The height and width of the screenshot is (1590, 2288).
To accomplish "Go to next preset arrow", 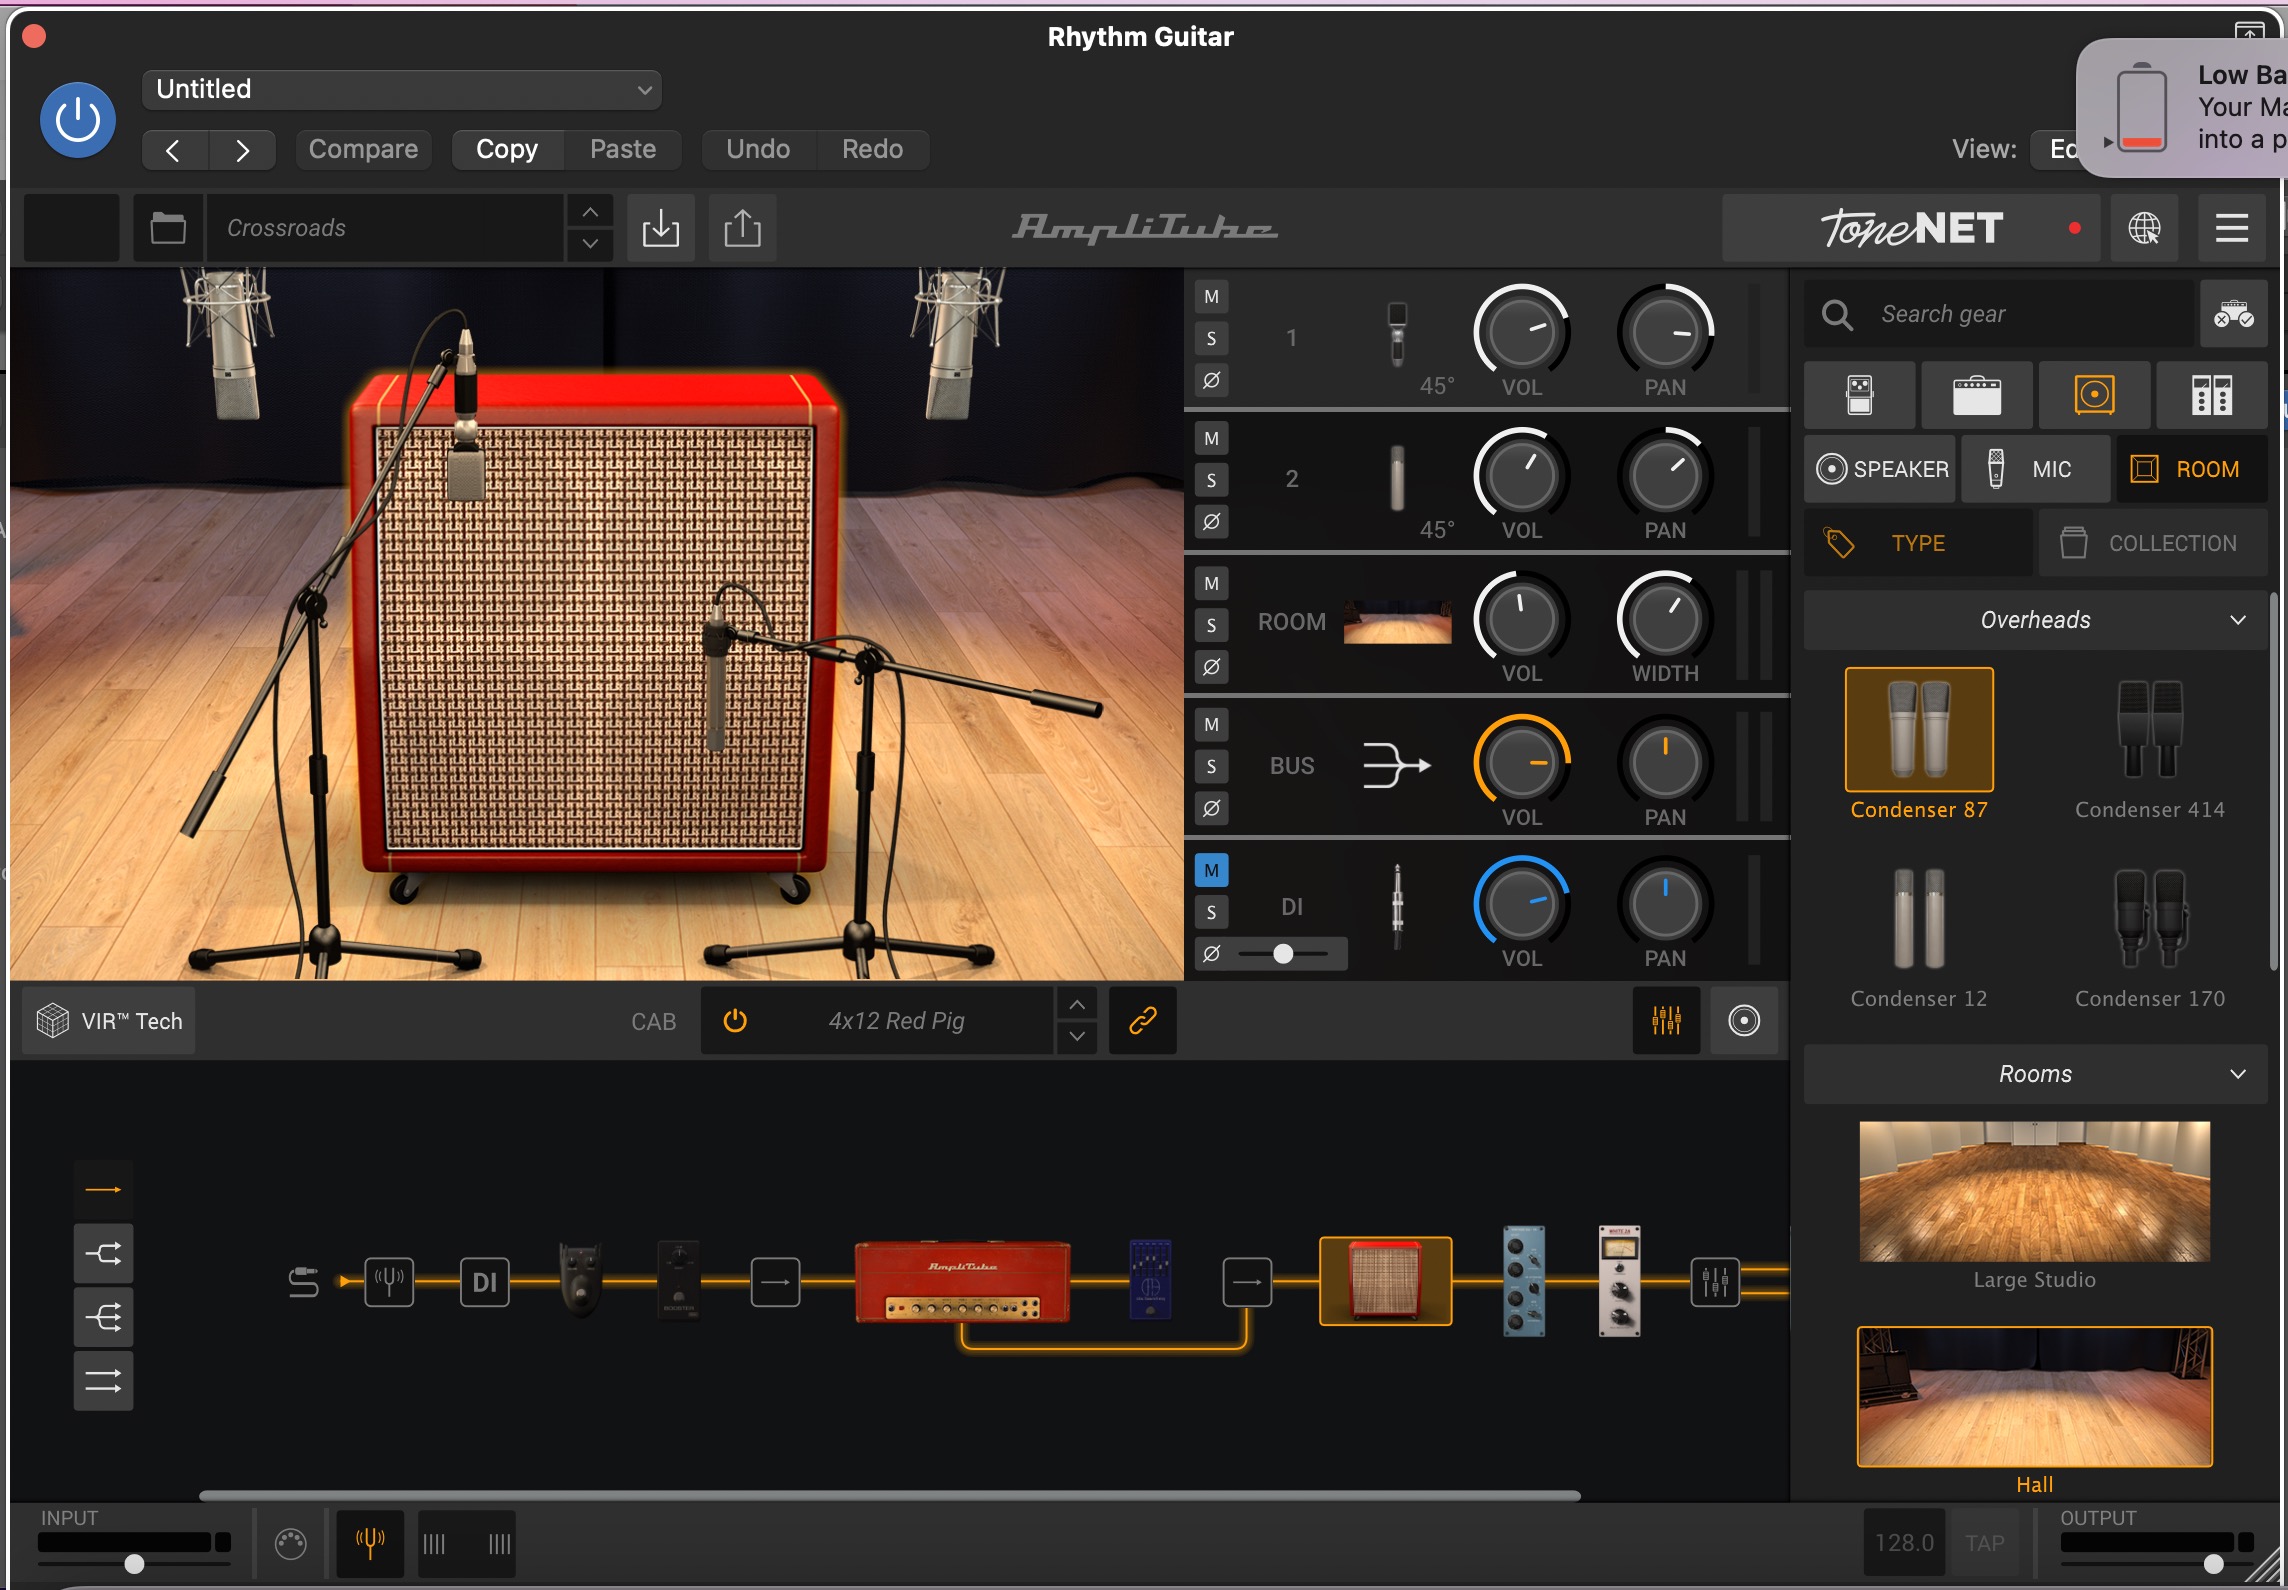I will pyautogui.click(x=242, y=150).
